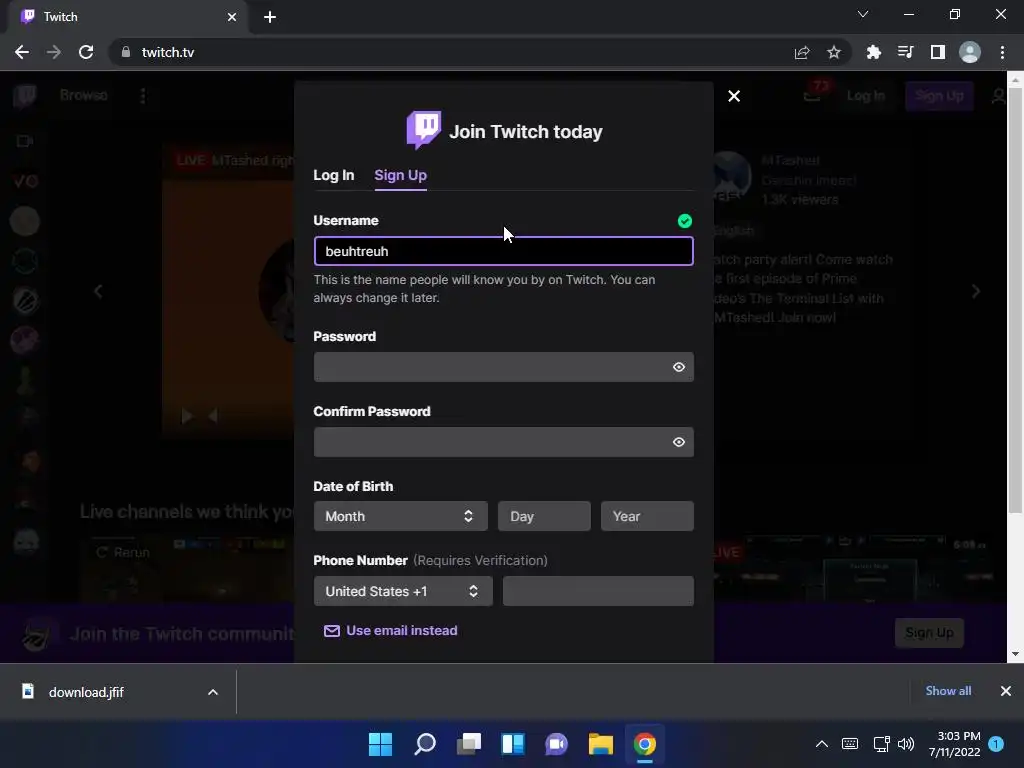The height and width of the screenshot is (768, 1024).
Task: Open Chrome profile avatar
Action: point(970,52)
